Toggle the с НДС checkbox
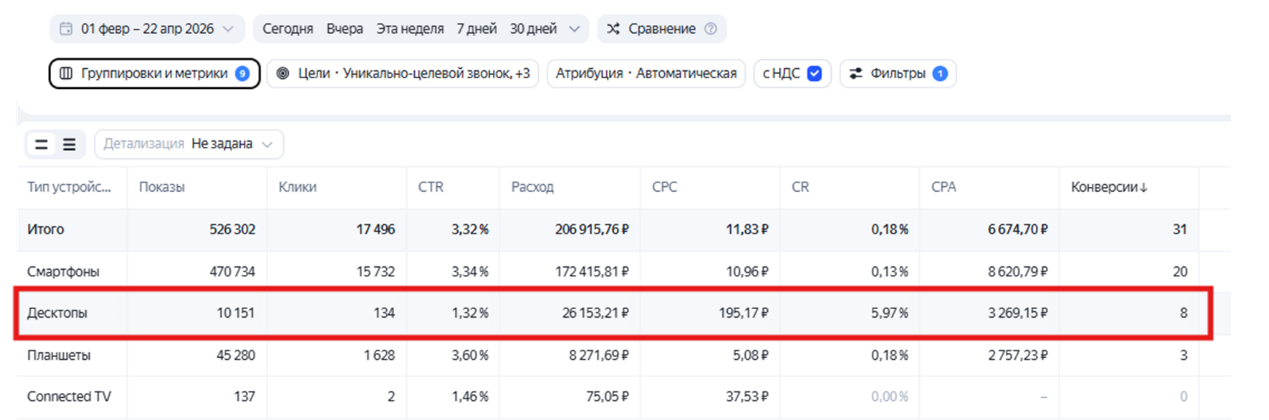The image size is (1269, 420). coord(814,73)
